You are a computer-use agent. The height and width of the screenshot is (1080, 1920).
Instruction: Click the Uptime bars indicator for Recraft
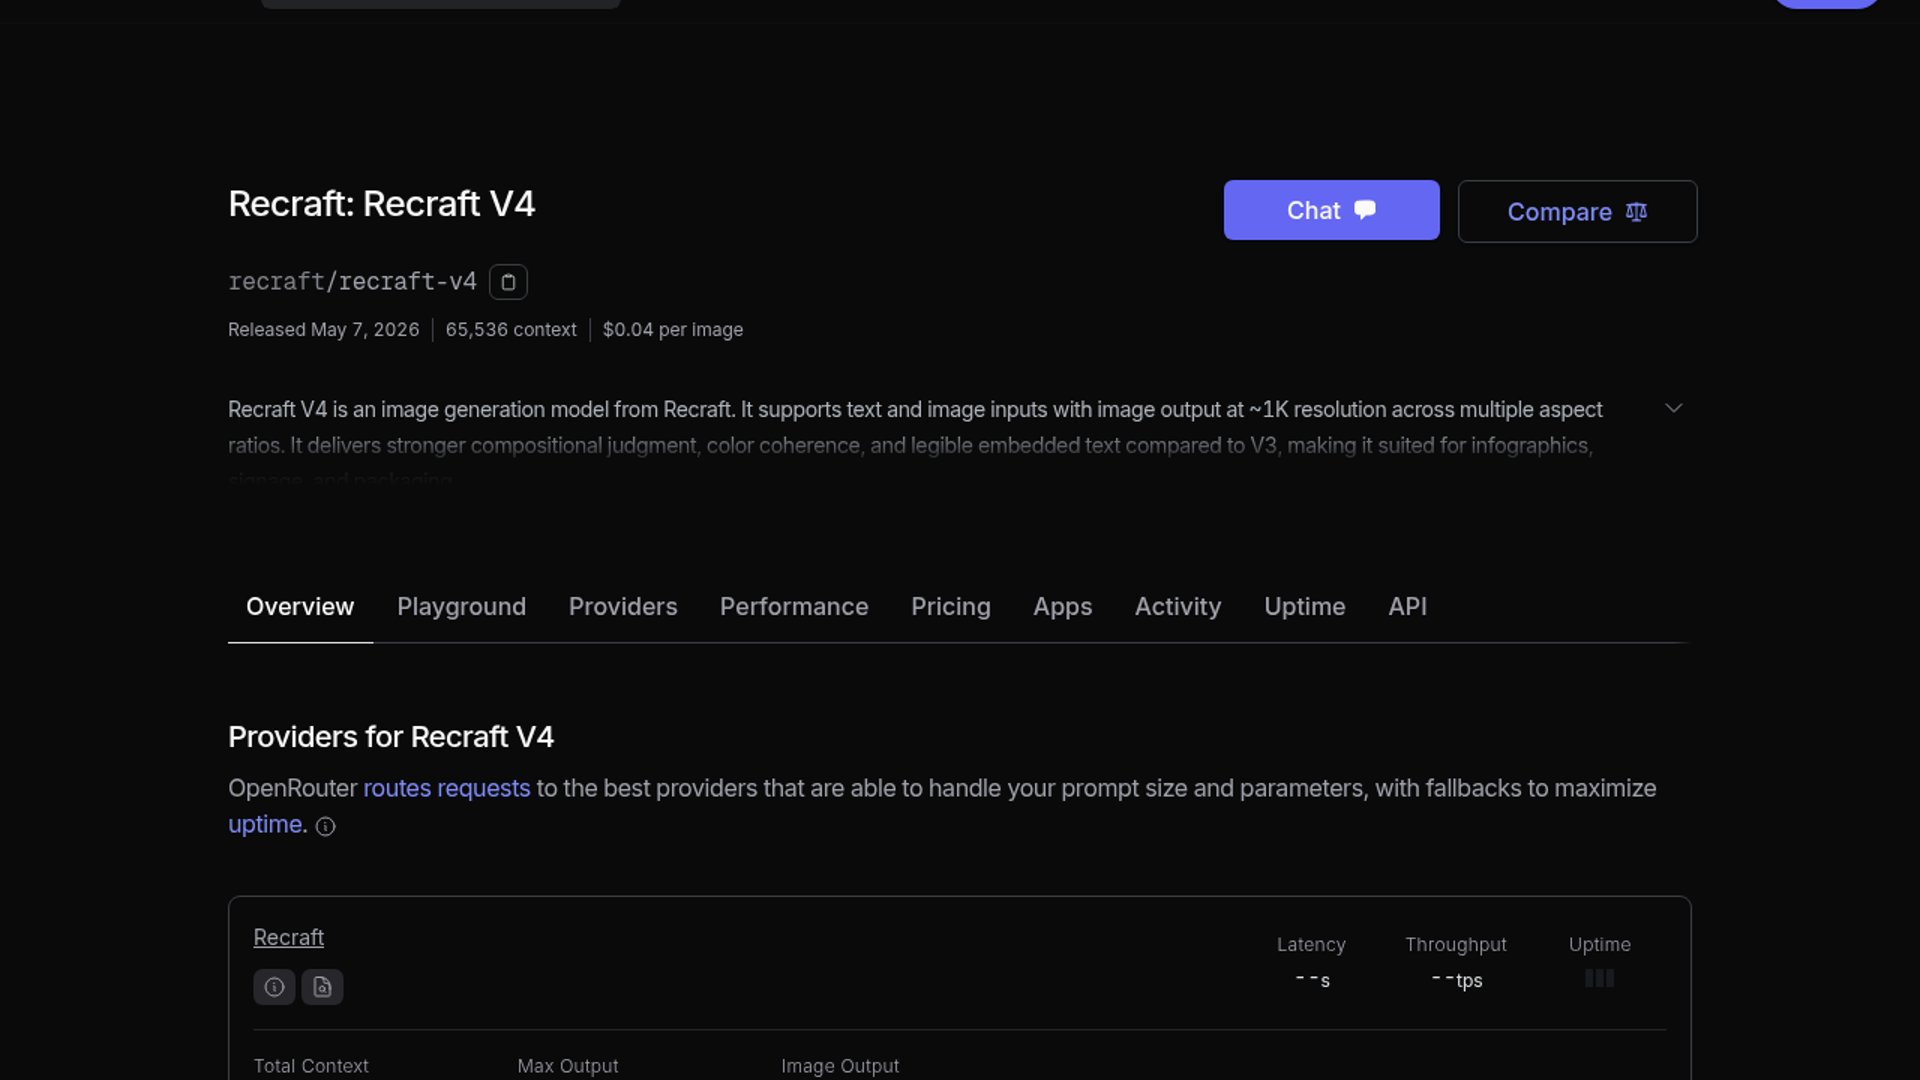point(1599,978)
